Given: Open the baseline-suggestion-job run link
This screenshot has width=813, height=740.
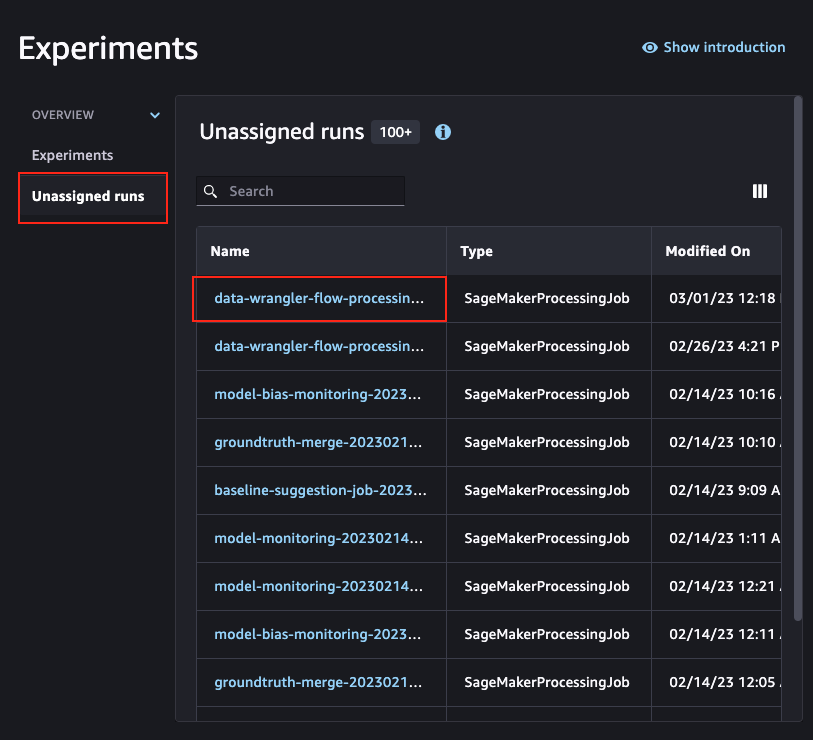Looking at the screenshot, I should tap(320, 490).
